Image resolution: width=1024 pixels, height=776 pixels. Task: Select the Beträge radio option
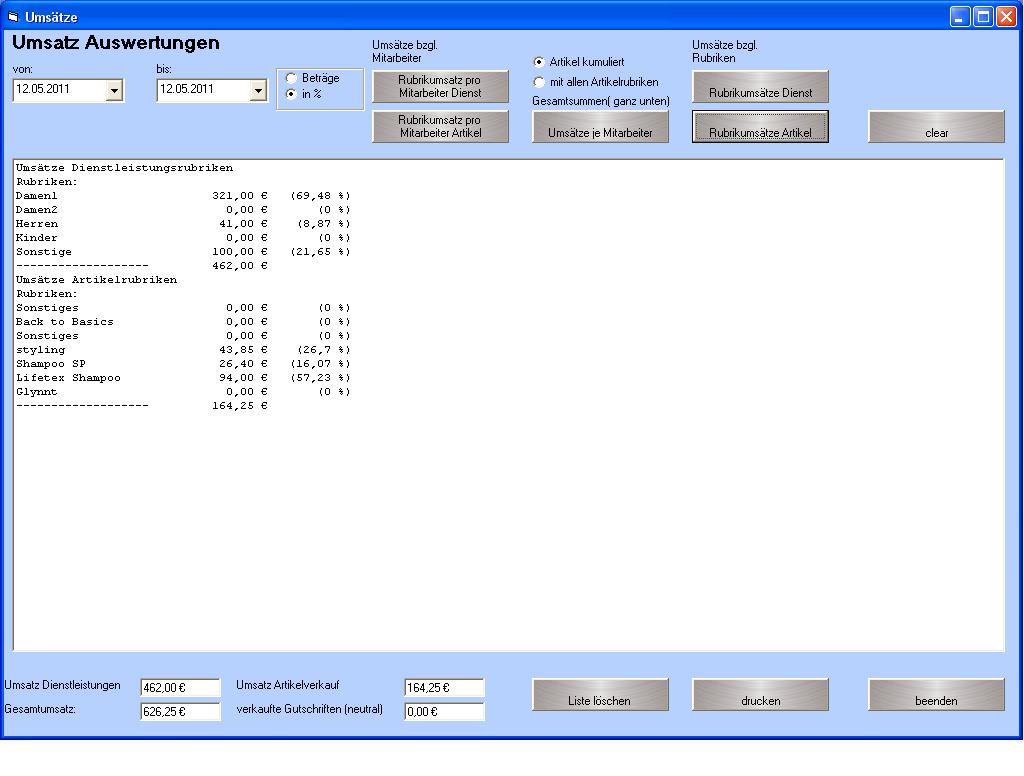[291, 78]
